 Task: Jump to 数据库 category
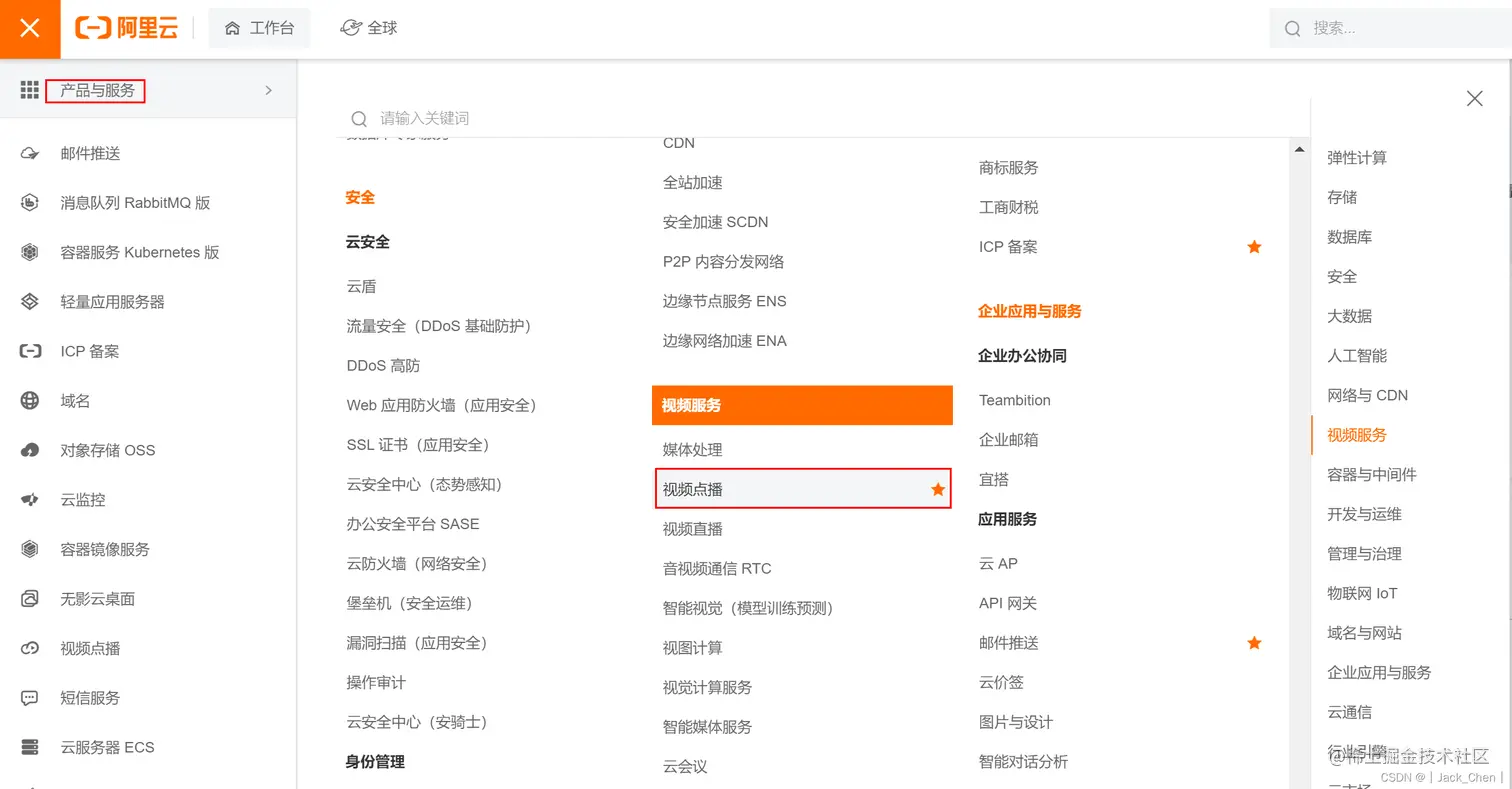tap(1349, 237)
